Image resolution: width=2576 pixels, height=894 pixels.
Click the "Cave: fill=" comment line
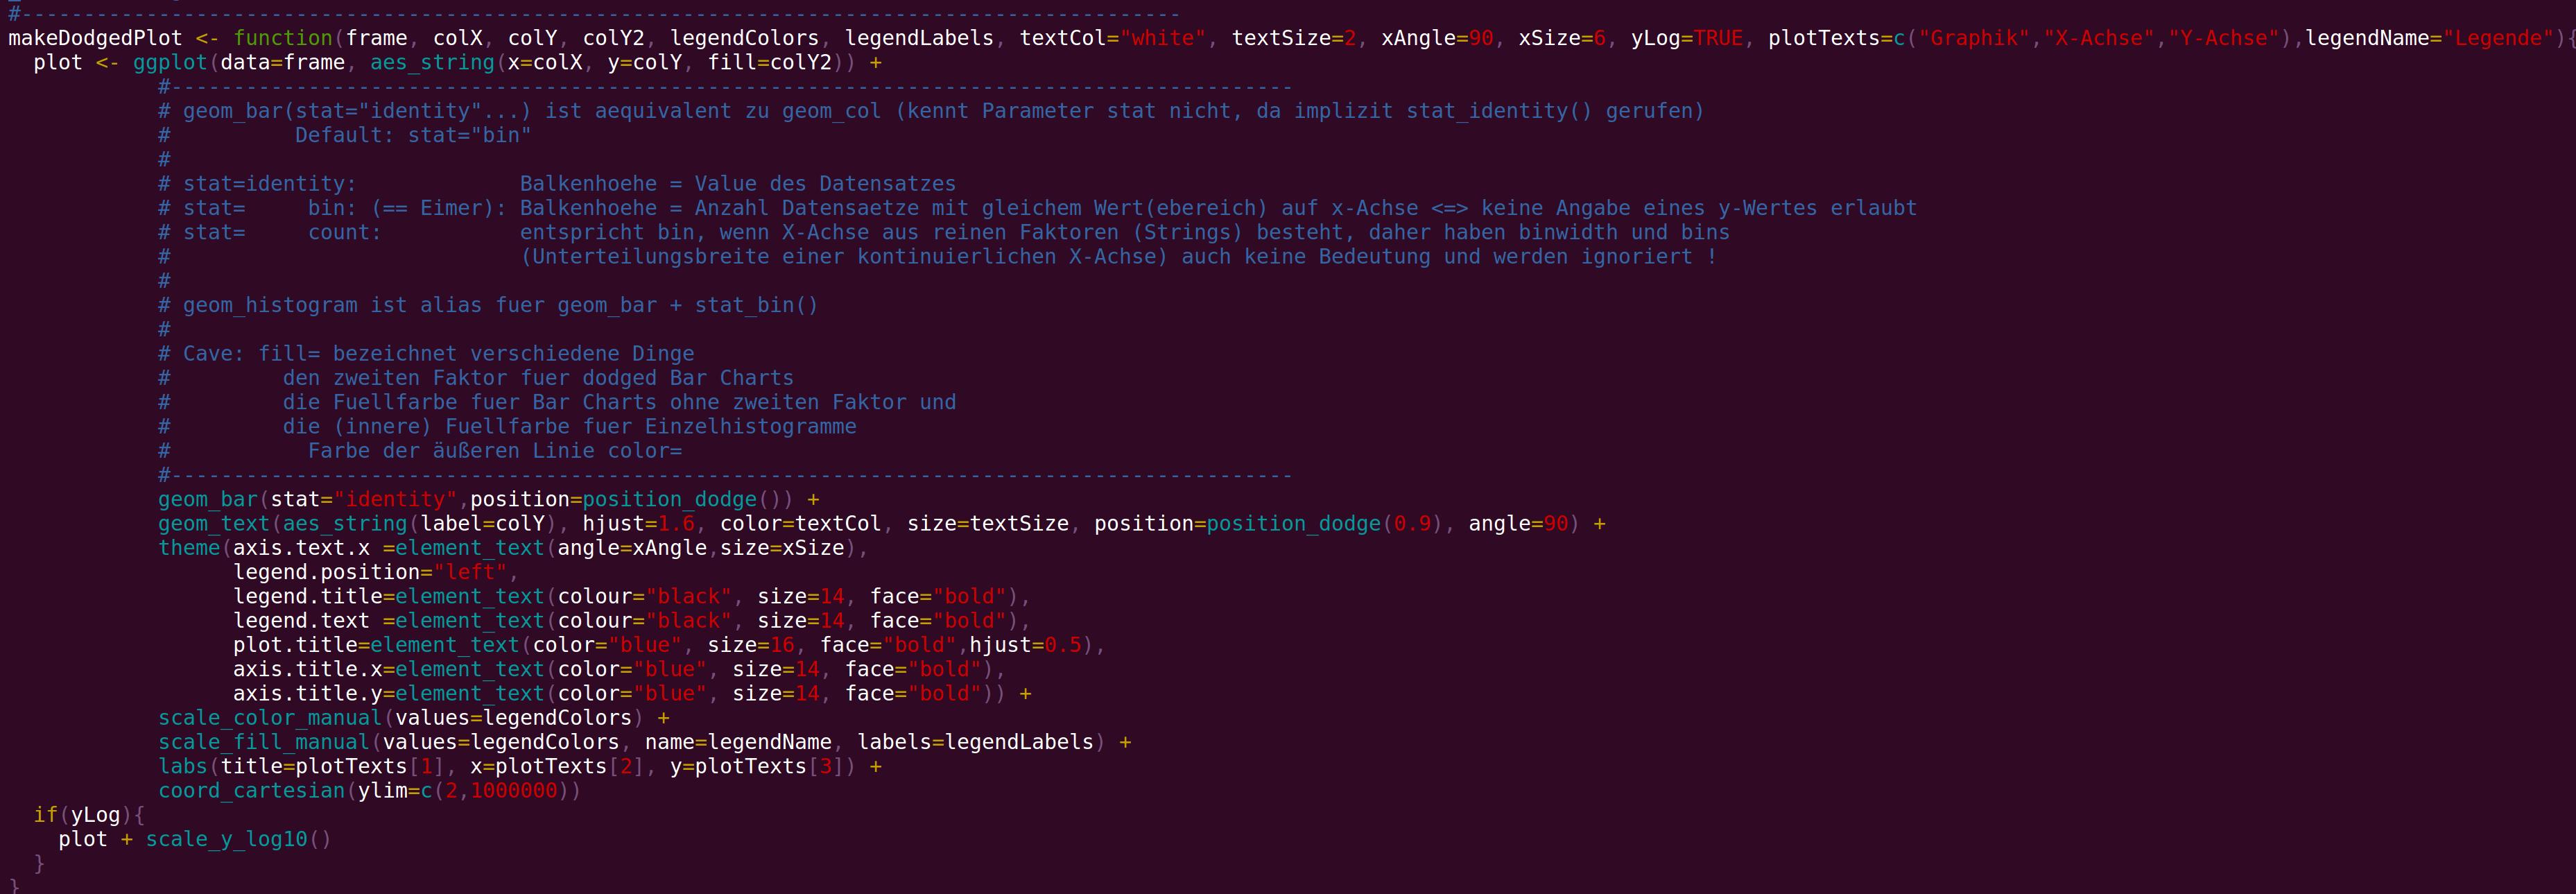click(426, 354)
